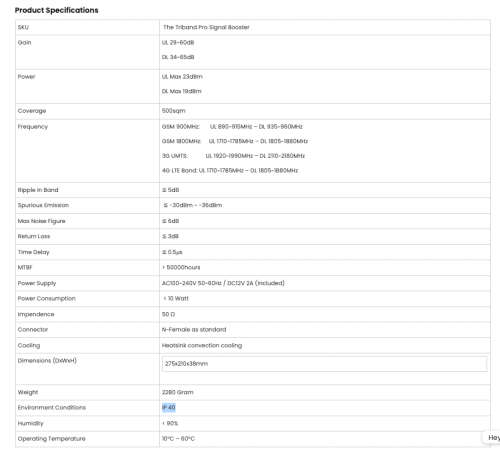Select the Spurious Emission value
Image resolution: width=500 pixels, height=454 pixels.
[192, 205]
